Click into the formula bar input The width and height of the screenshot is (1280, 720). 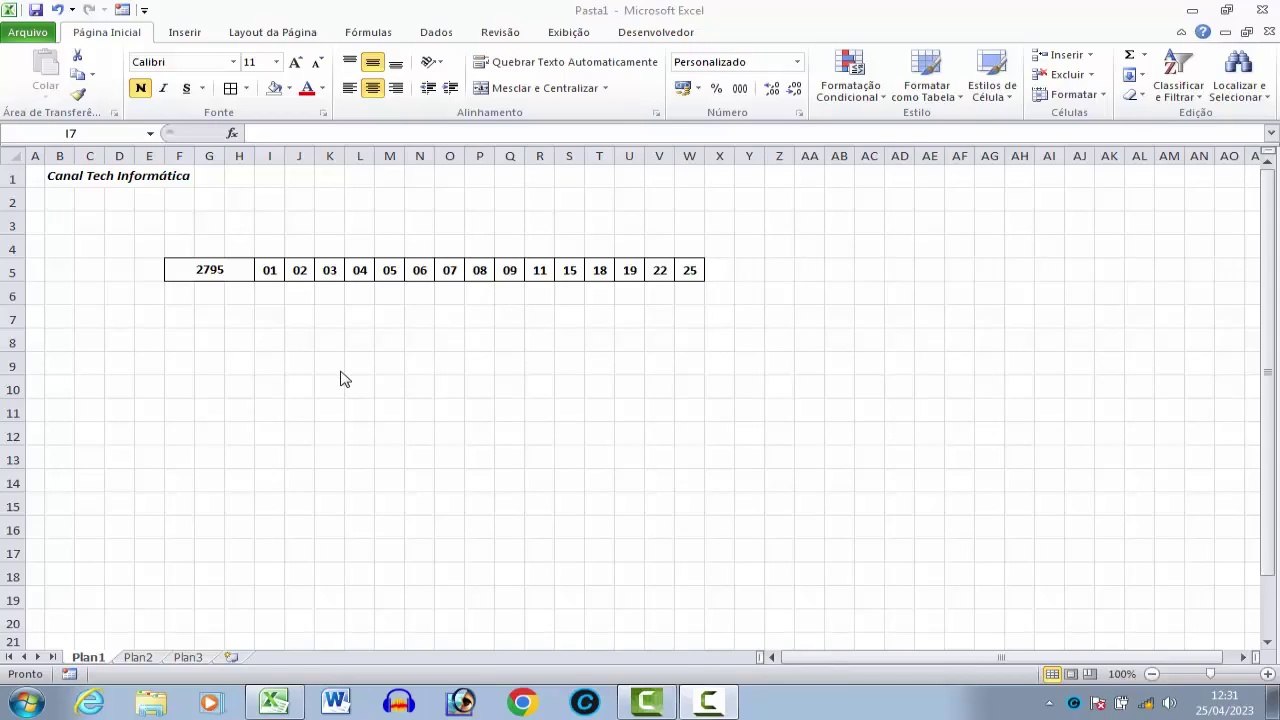point(754,133)
